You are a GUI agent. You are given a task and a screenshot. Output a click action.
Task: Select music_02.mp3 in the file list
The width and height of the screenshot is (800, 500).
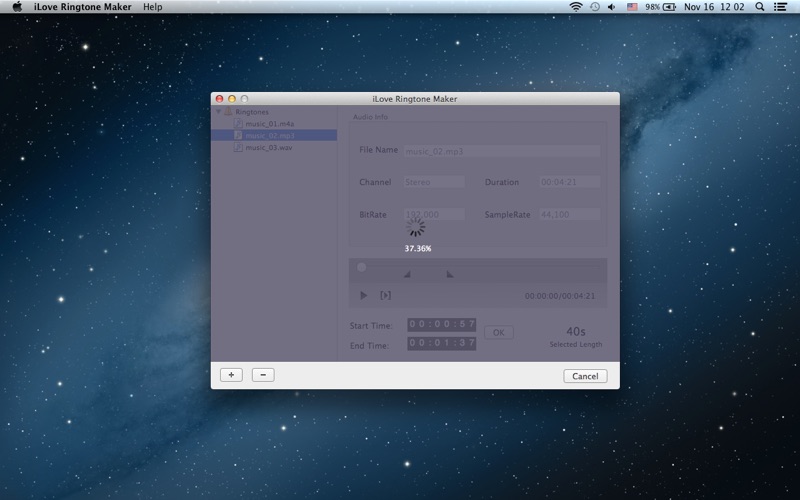(x=269, y=135)
